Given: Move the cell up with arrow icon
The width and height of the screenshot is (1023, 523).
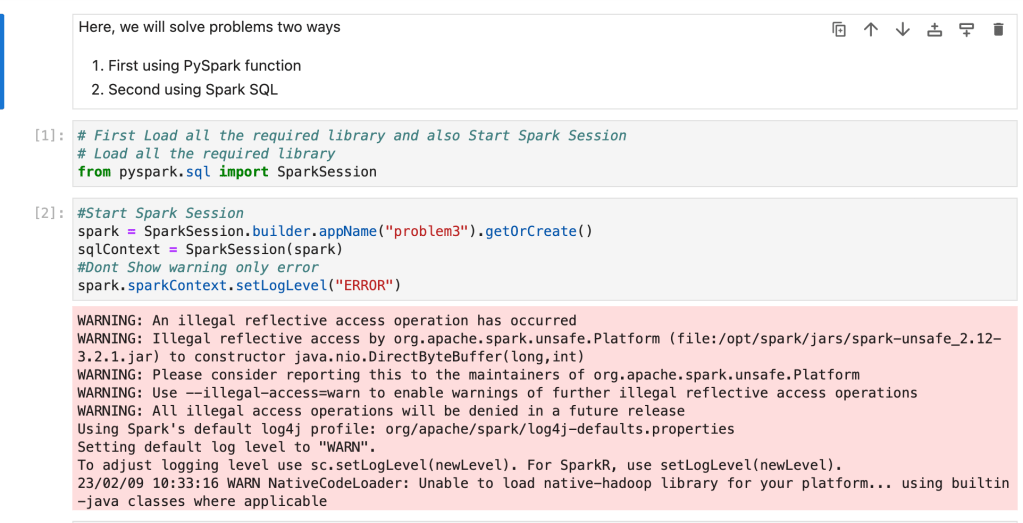Looking at the screenshot, I should click(x=871, y=30).
